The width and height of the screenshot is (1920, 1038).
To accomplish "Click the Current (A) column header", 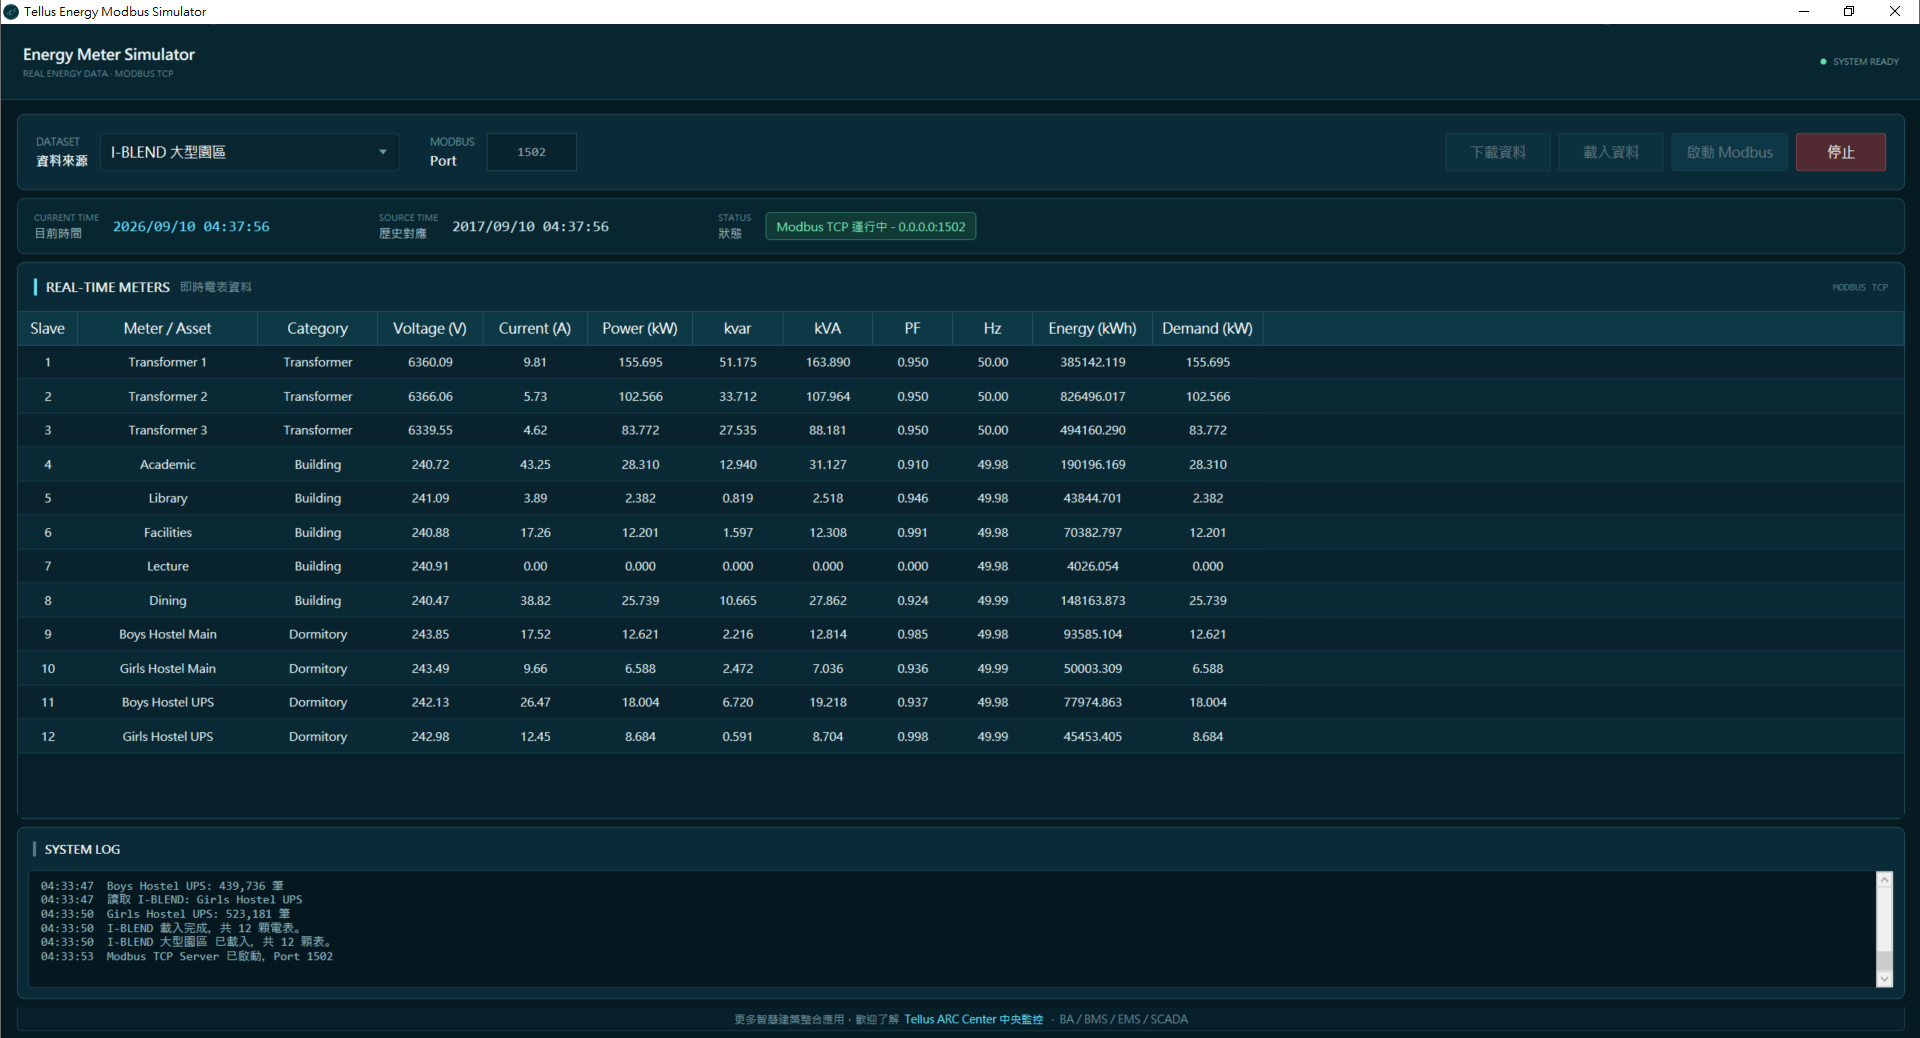I will point(535,328).
